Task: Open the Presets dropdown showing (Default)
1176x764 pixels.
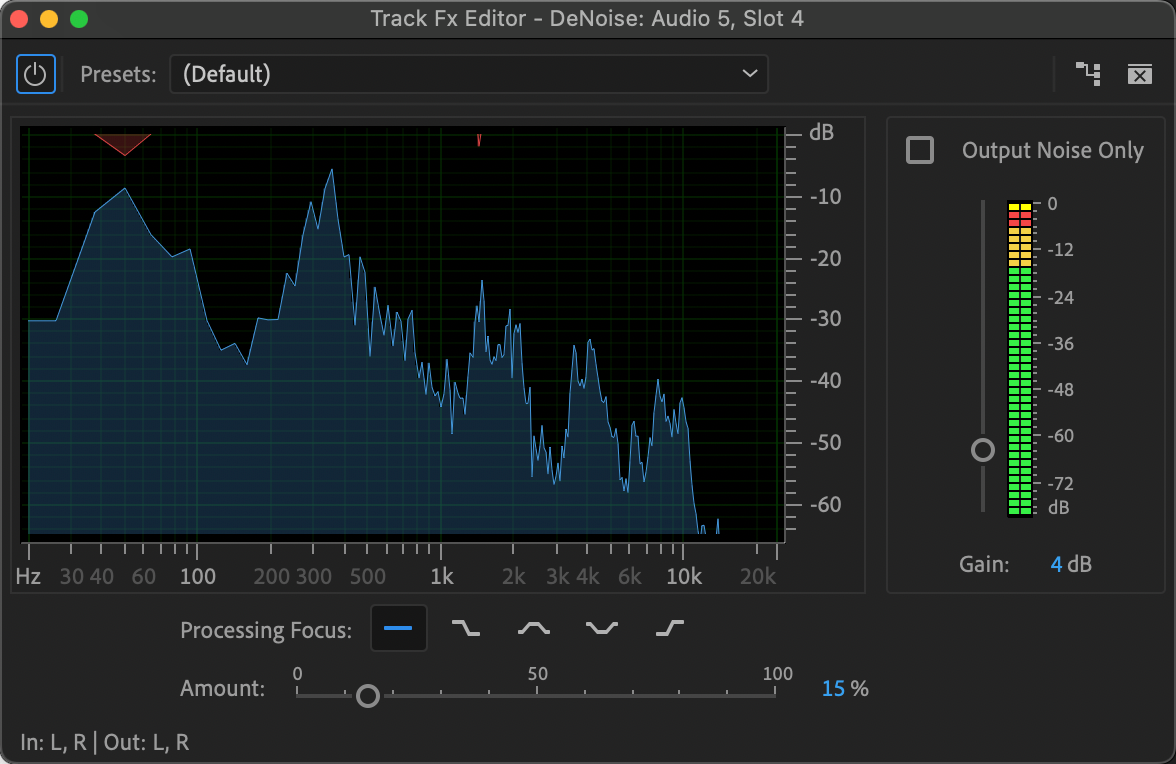Action: tap(469, 74)
